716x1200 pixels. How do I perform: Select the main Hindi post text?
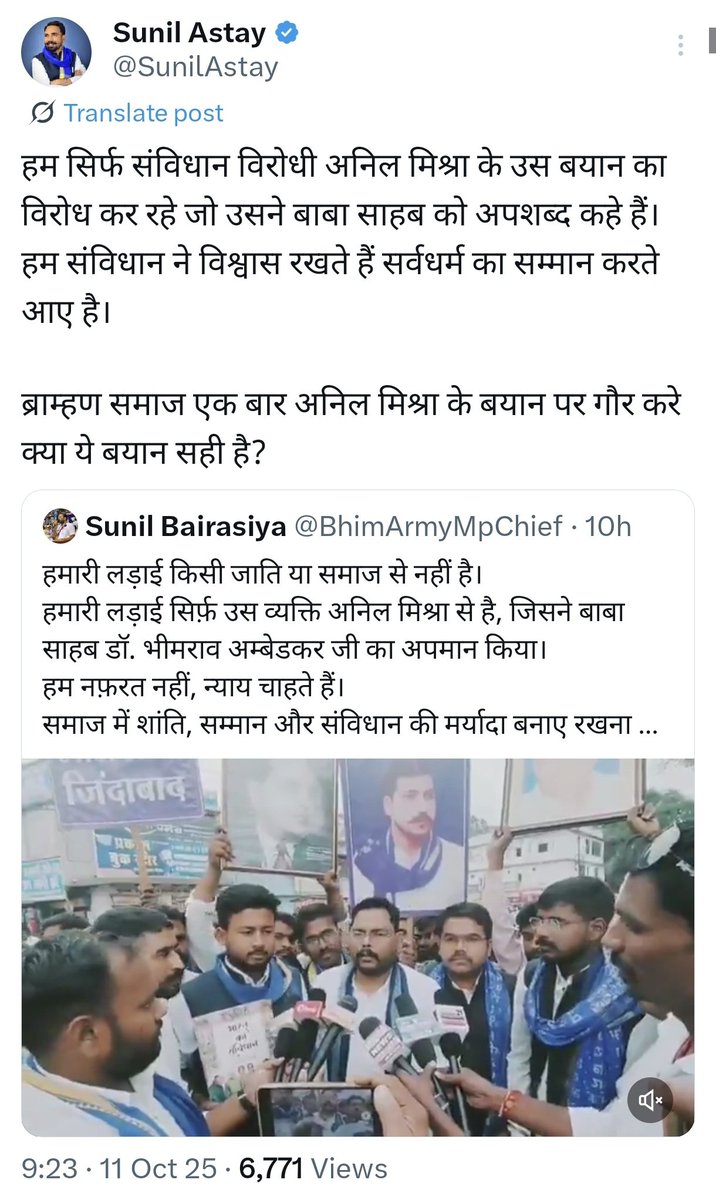pyautogui.click(x=345, y=309)
